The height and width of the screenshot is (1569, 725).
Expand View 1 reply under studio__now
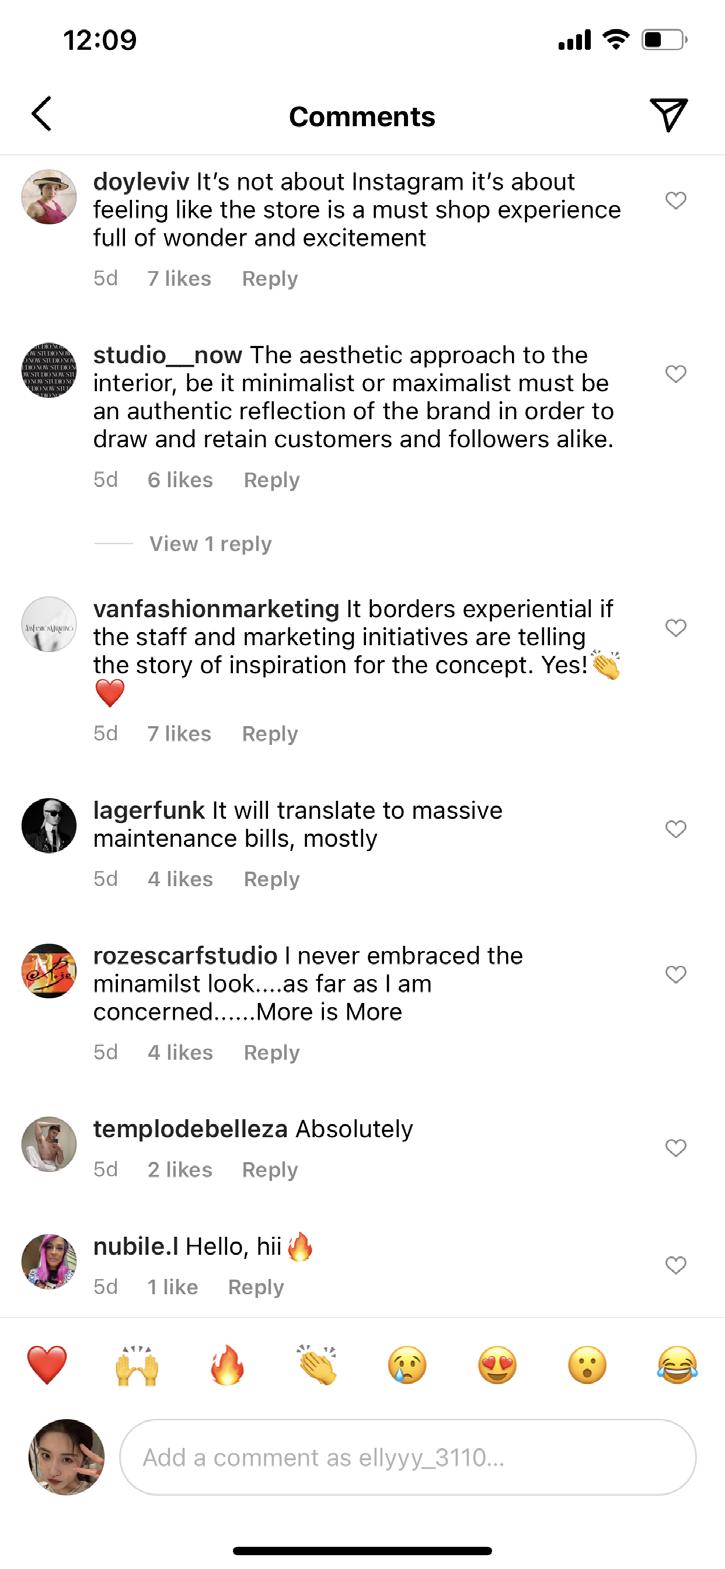(x=210, y=544)
